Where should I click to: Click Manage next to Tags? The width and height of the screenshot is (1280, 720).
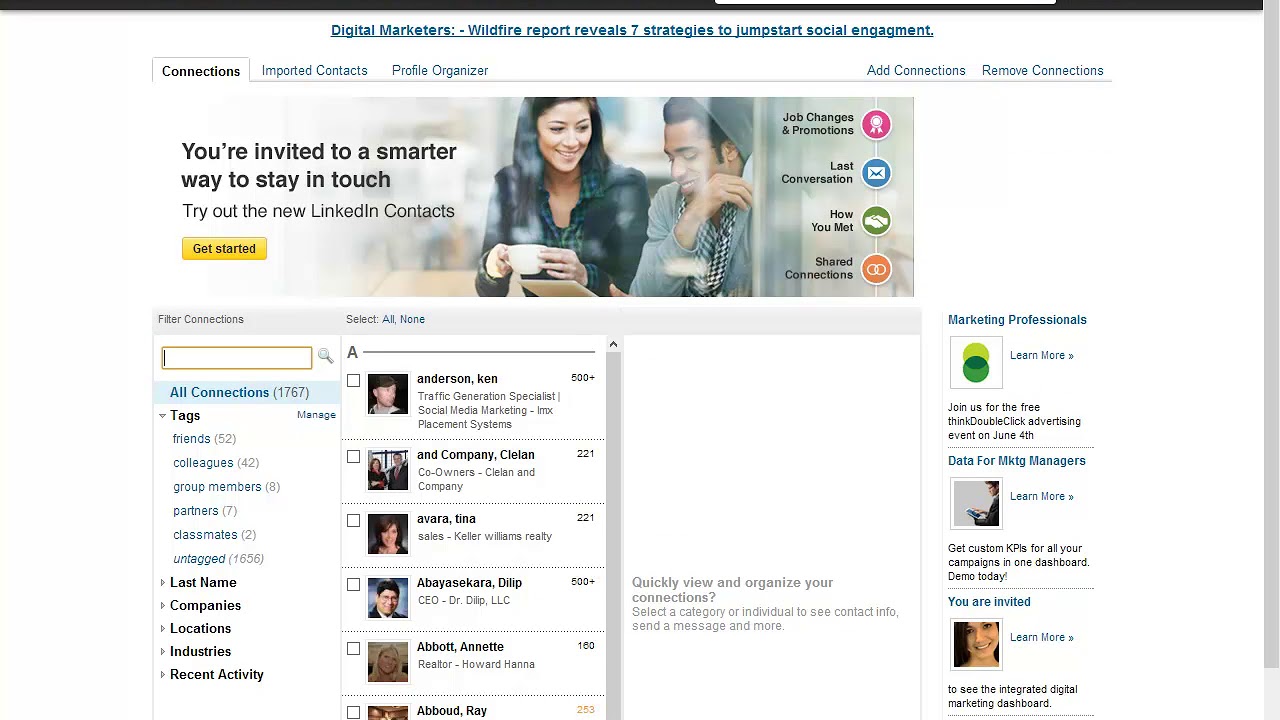[x=316, y=414]
